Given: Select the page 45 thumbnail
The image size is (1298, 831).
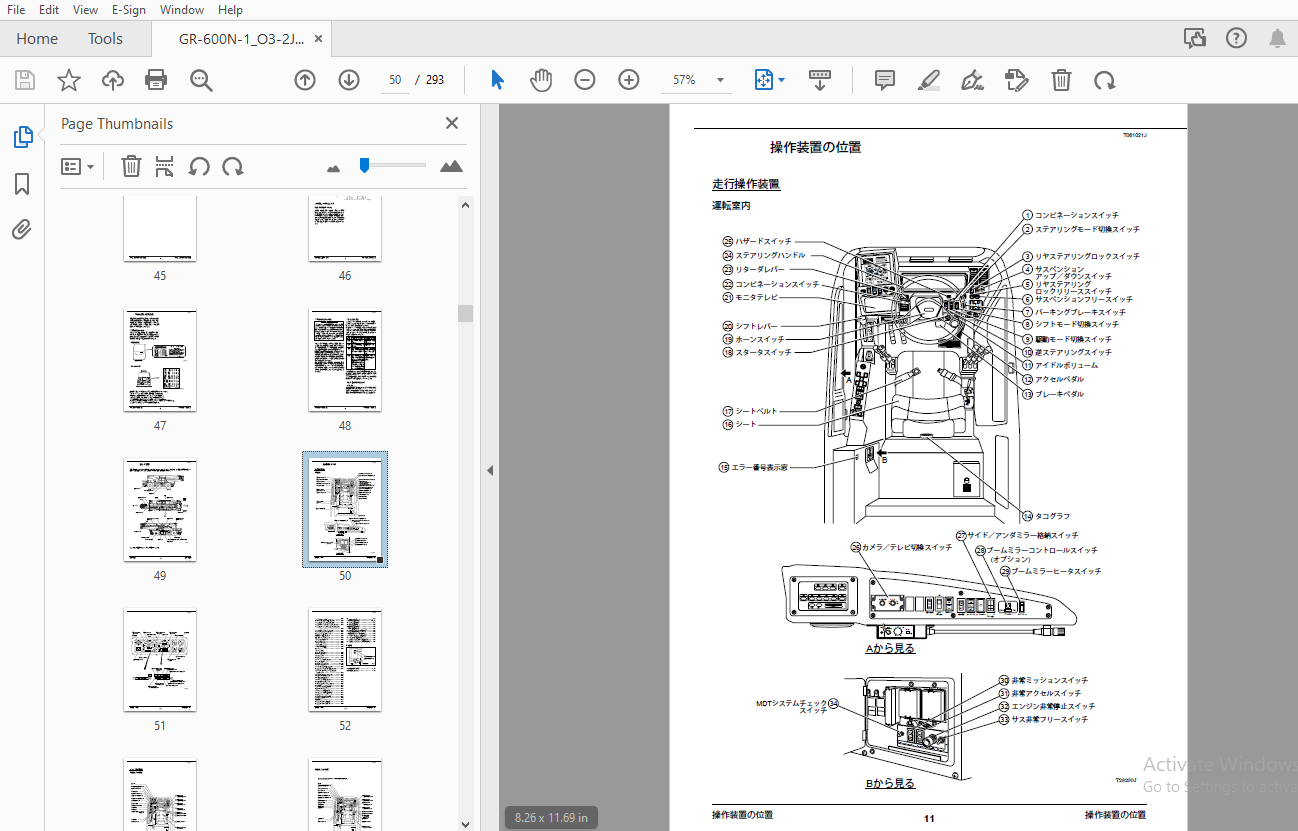Looking at the screenshot, I should click(160, 230).
